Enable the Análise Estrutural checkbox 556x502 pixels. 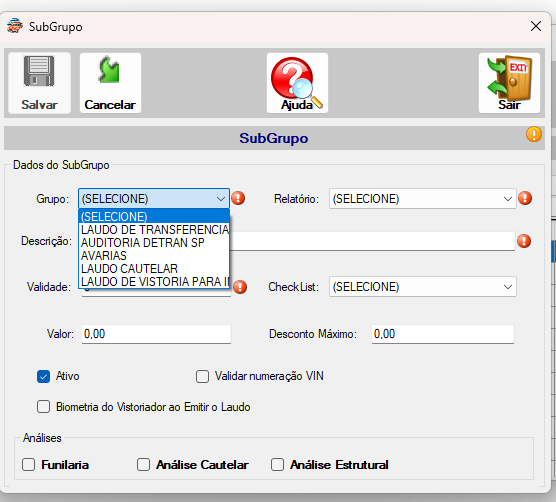[x=277, y=464]
